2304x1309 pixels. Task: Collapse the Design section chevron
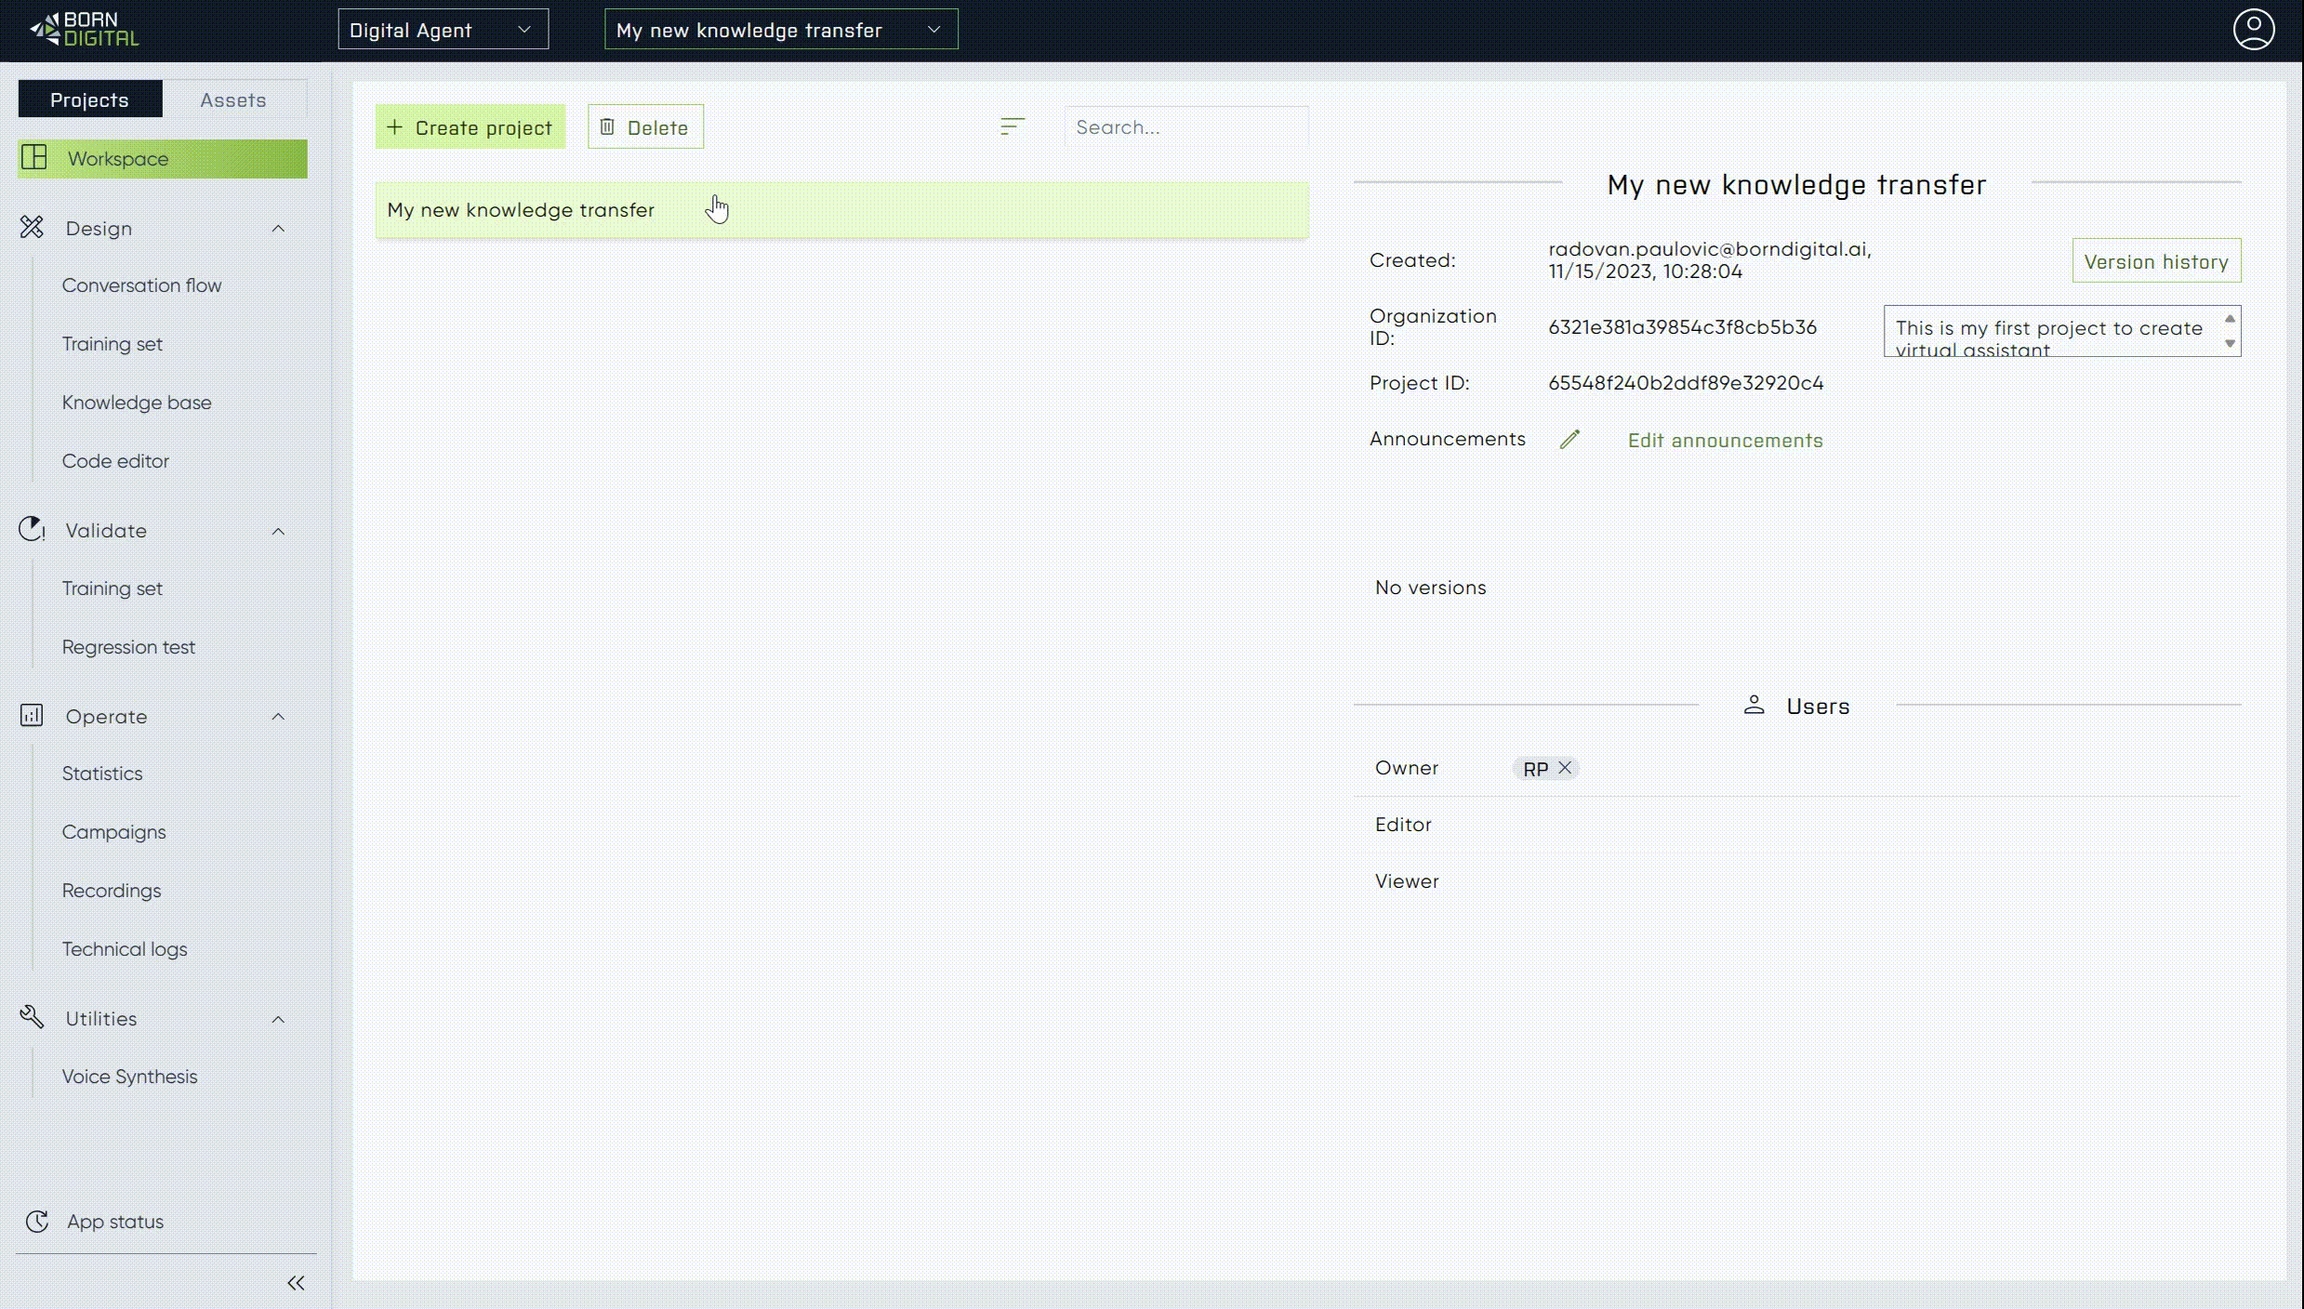click(x=278, y=228)
